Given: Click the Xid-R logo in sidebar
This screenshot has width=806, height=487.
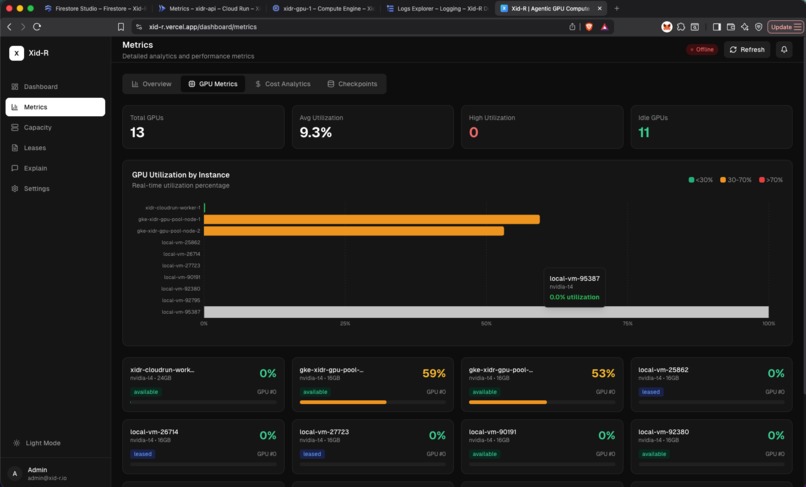Looking at the screenshot, I should 16,53.
